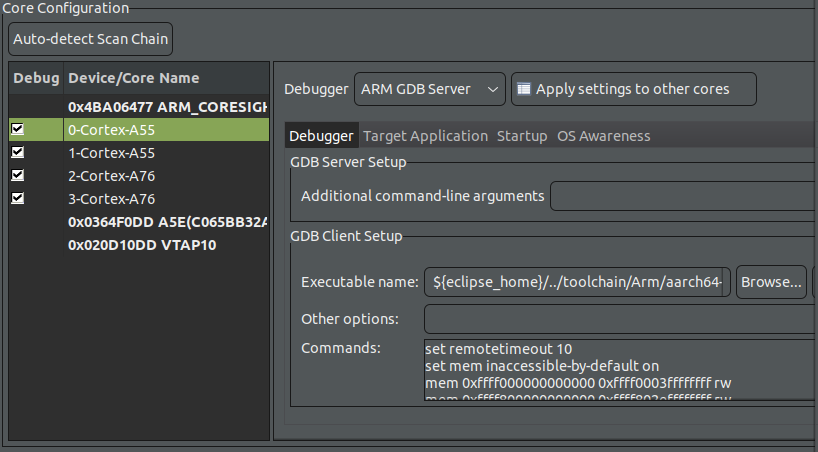This screenshot has width=818, height=452.
Task: Select the 0x4BA06477 ARM_CORESIGHT device row
Action: (167, 106)
